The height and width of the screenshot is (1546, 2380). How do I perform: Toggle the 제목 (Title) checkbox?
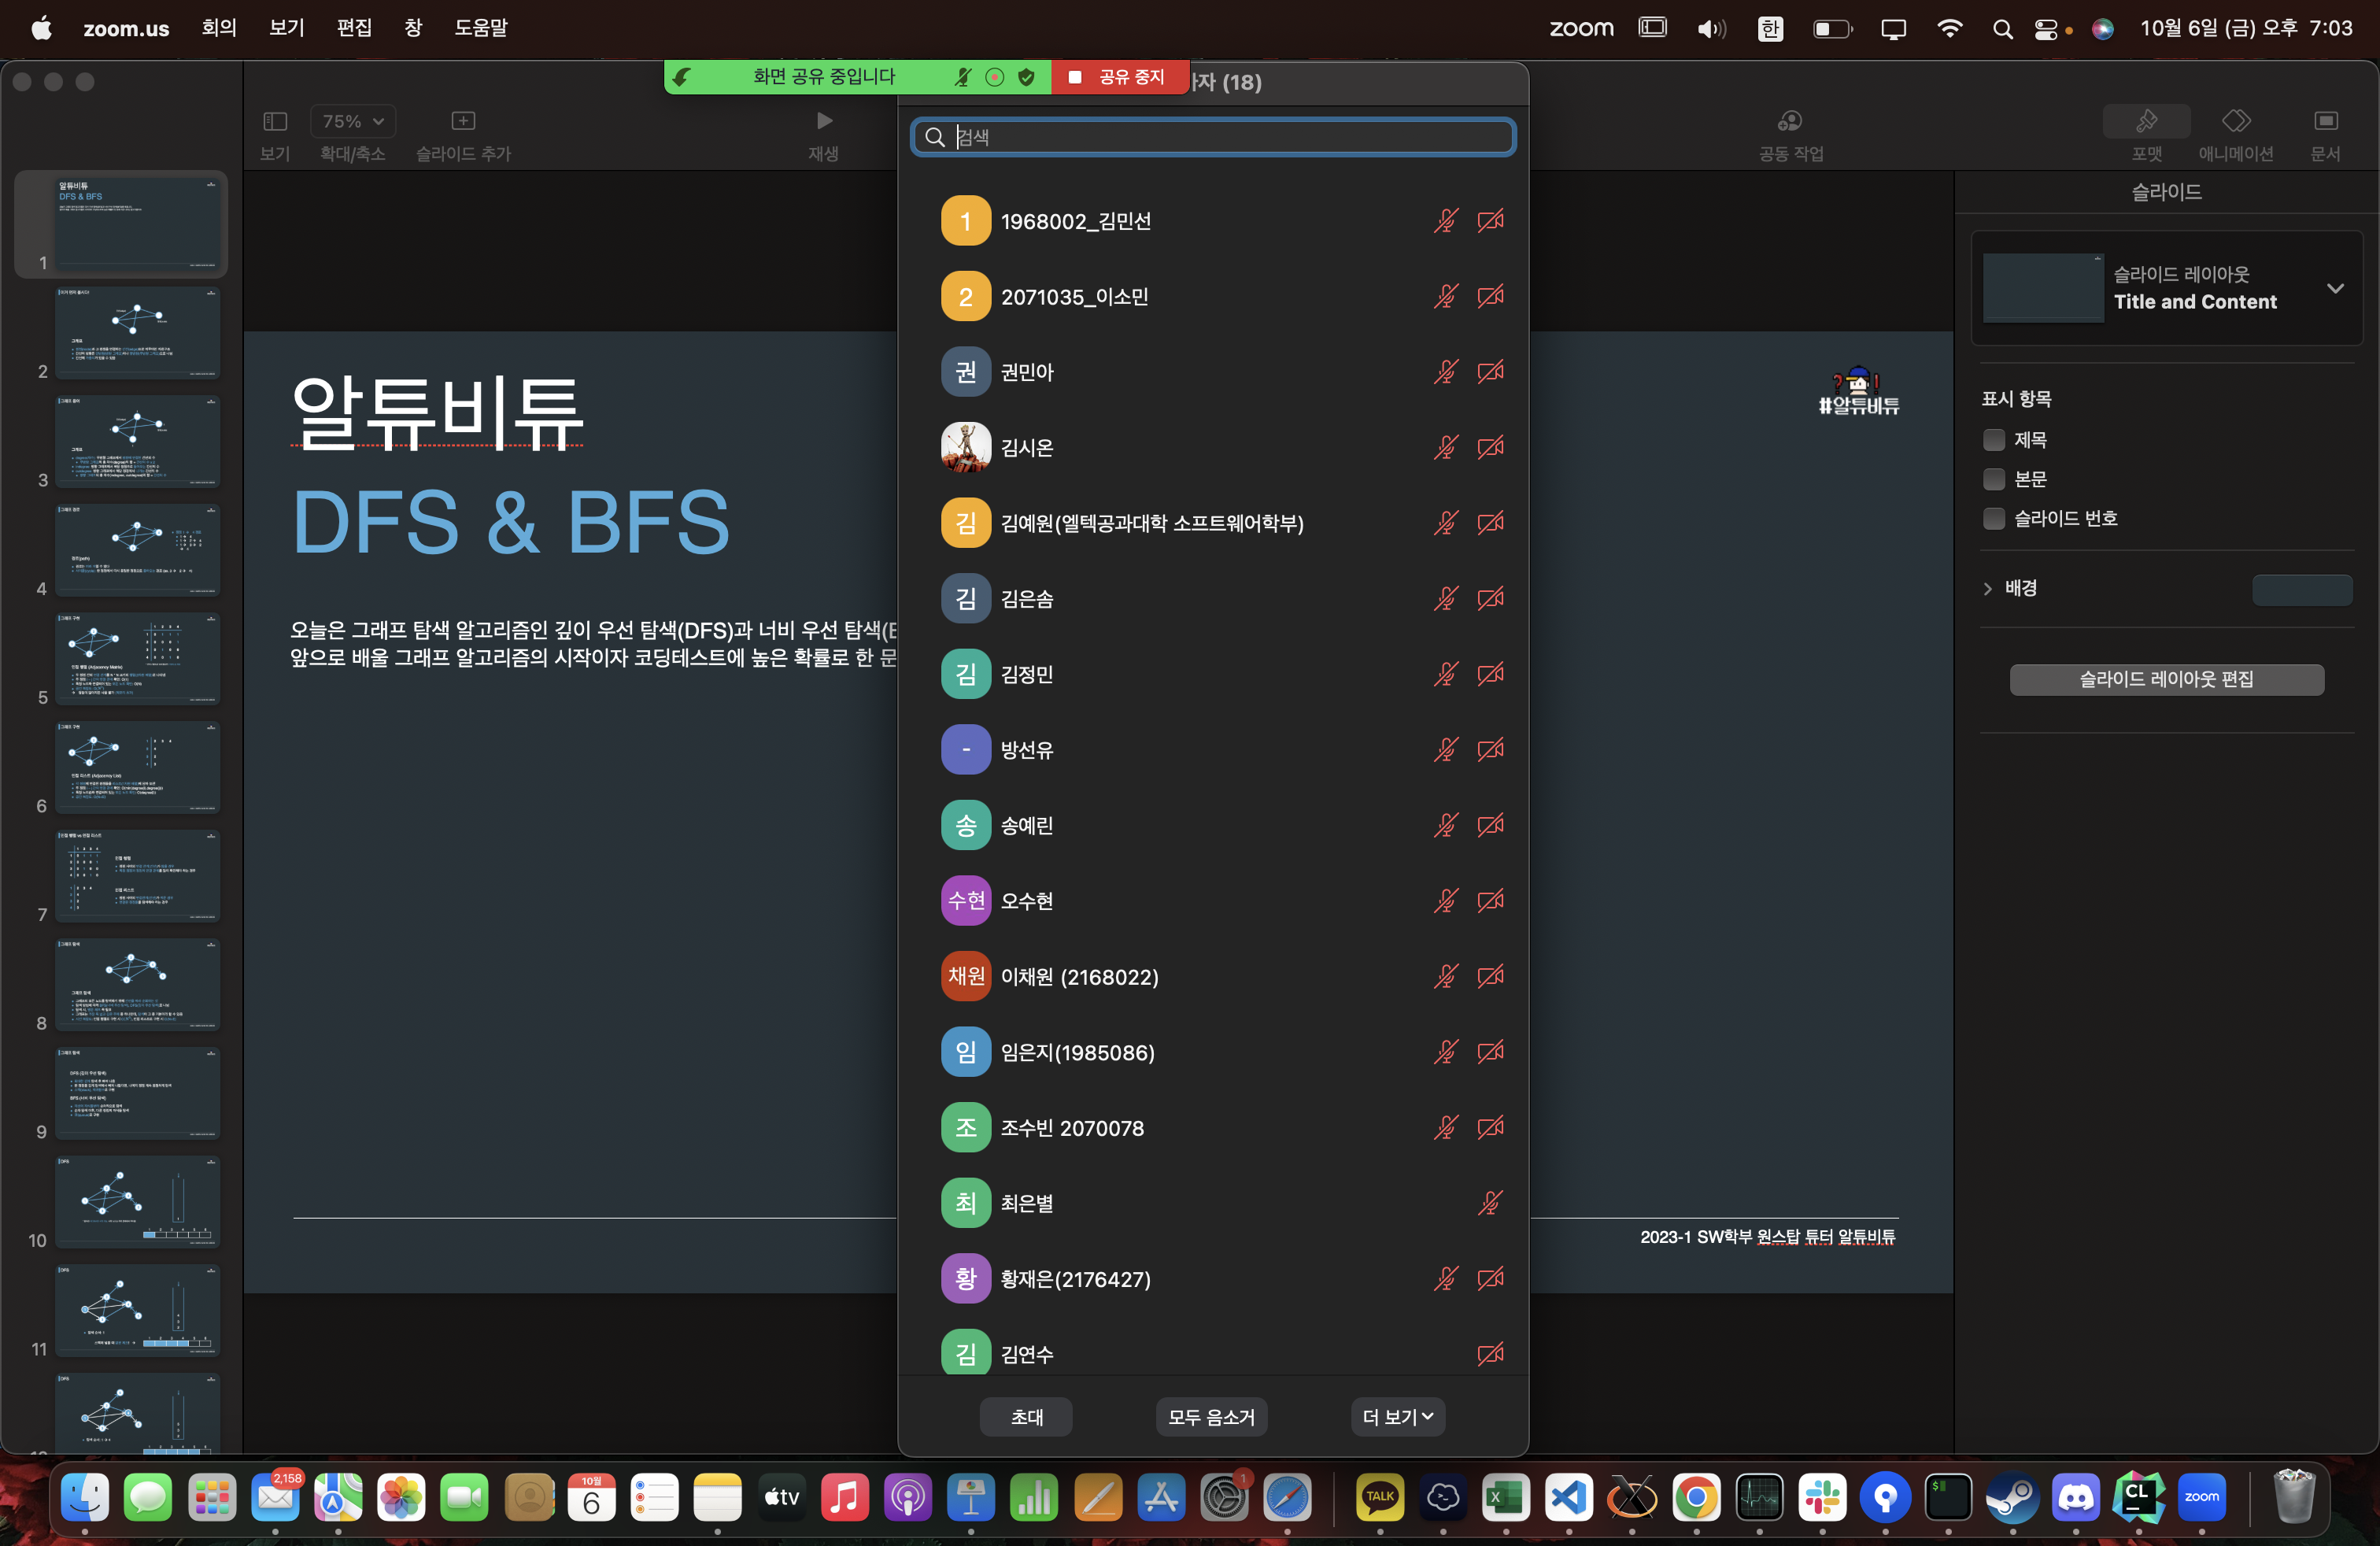[1994, 440]
